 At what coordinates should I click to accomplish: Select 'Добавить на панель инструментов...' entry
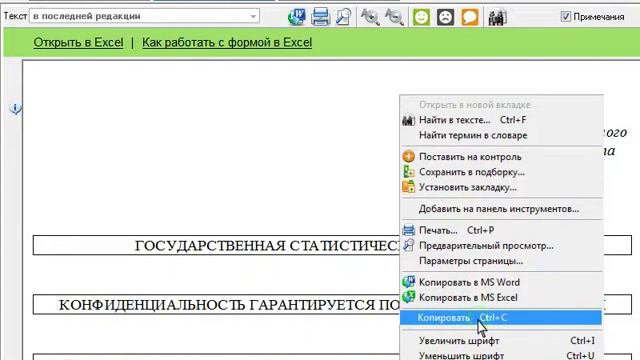[x=501, y=209]
